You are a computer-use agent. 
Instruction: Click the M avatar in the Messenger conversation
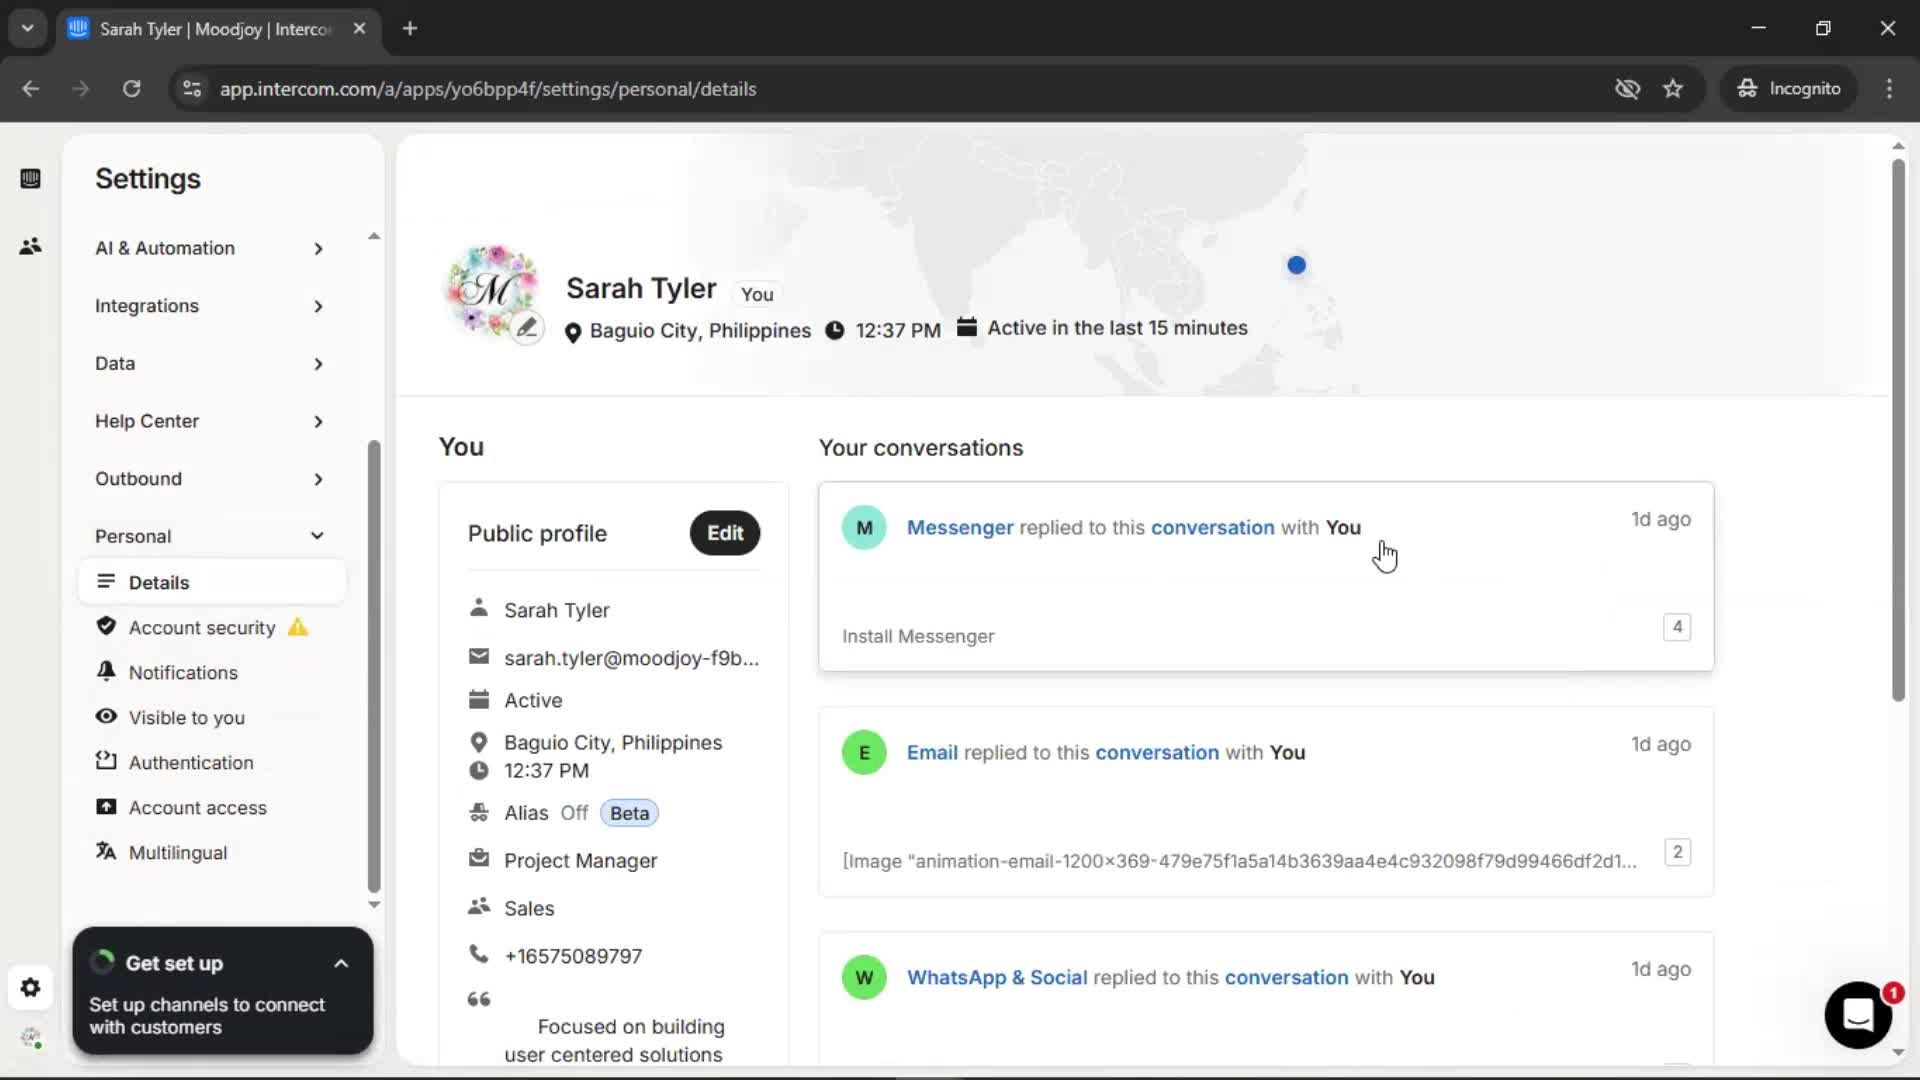pos(864,527)
